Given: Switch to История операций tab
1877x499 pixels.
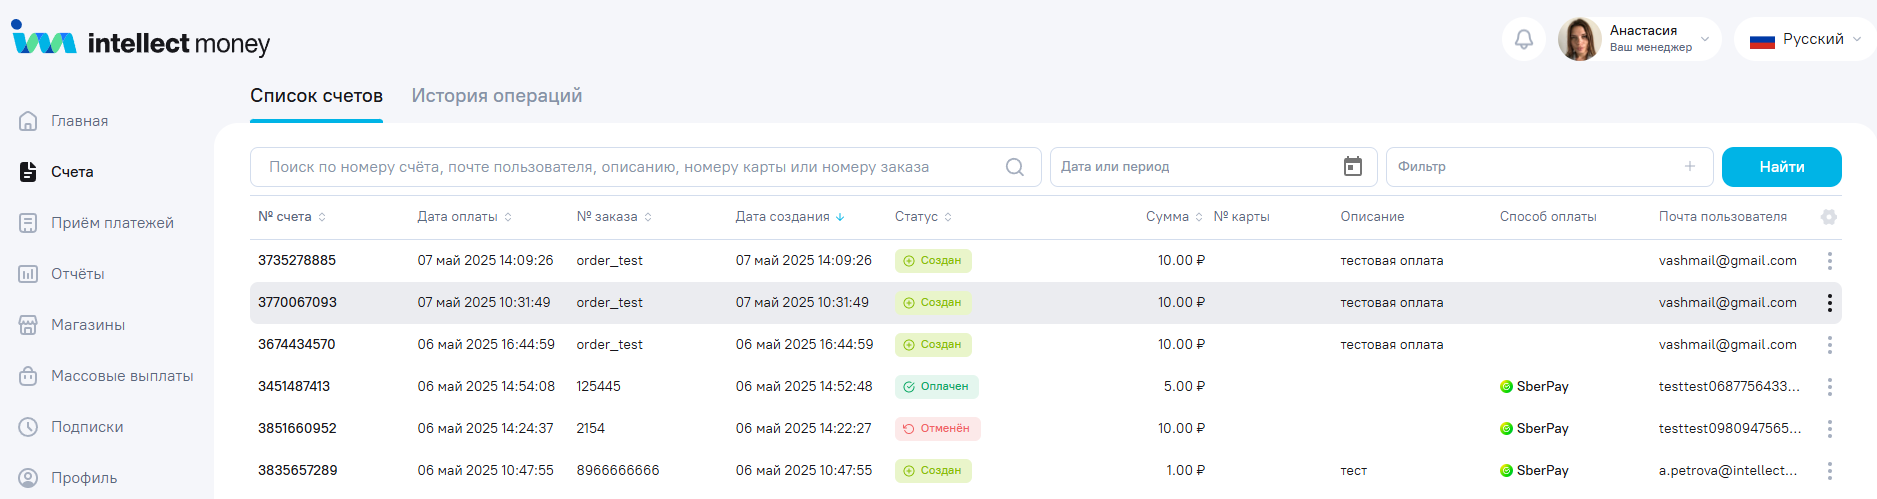Looking at the screenshot, I should pos(496,96).
